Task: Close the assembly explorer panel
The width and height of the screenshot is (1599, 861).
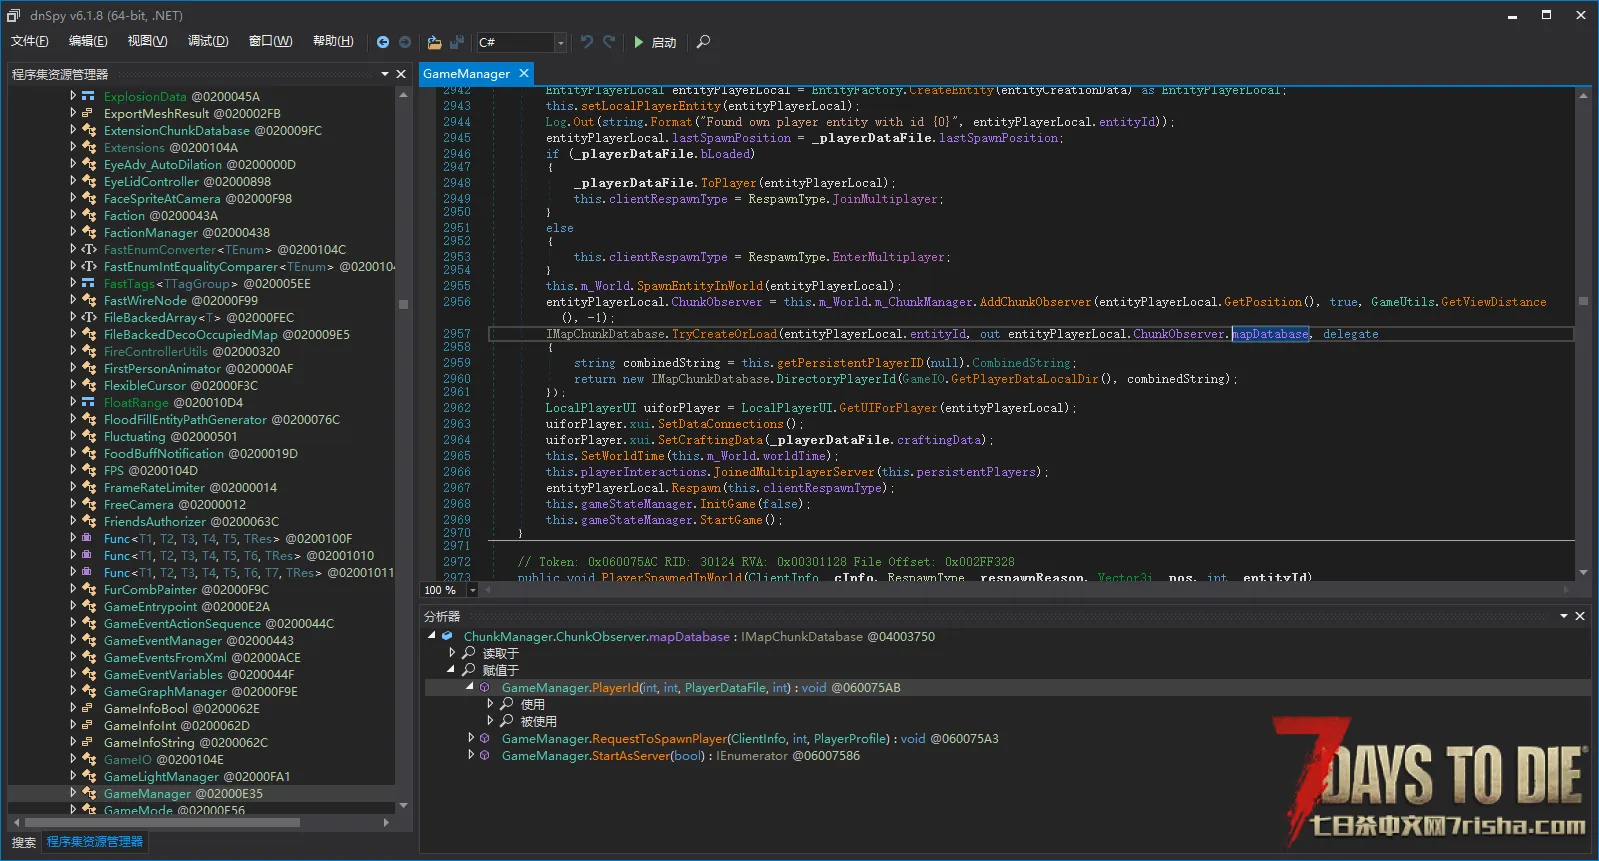Action: tap(401, 74)
